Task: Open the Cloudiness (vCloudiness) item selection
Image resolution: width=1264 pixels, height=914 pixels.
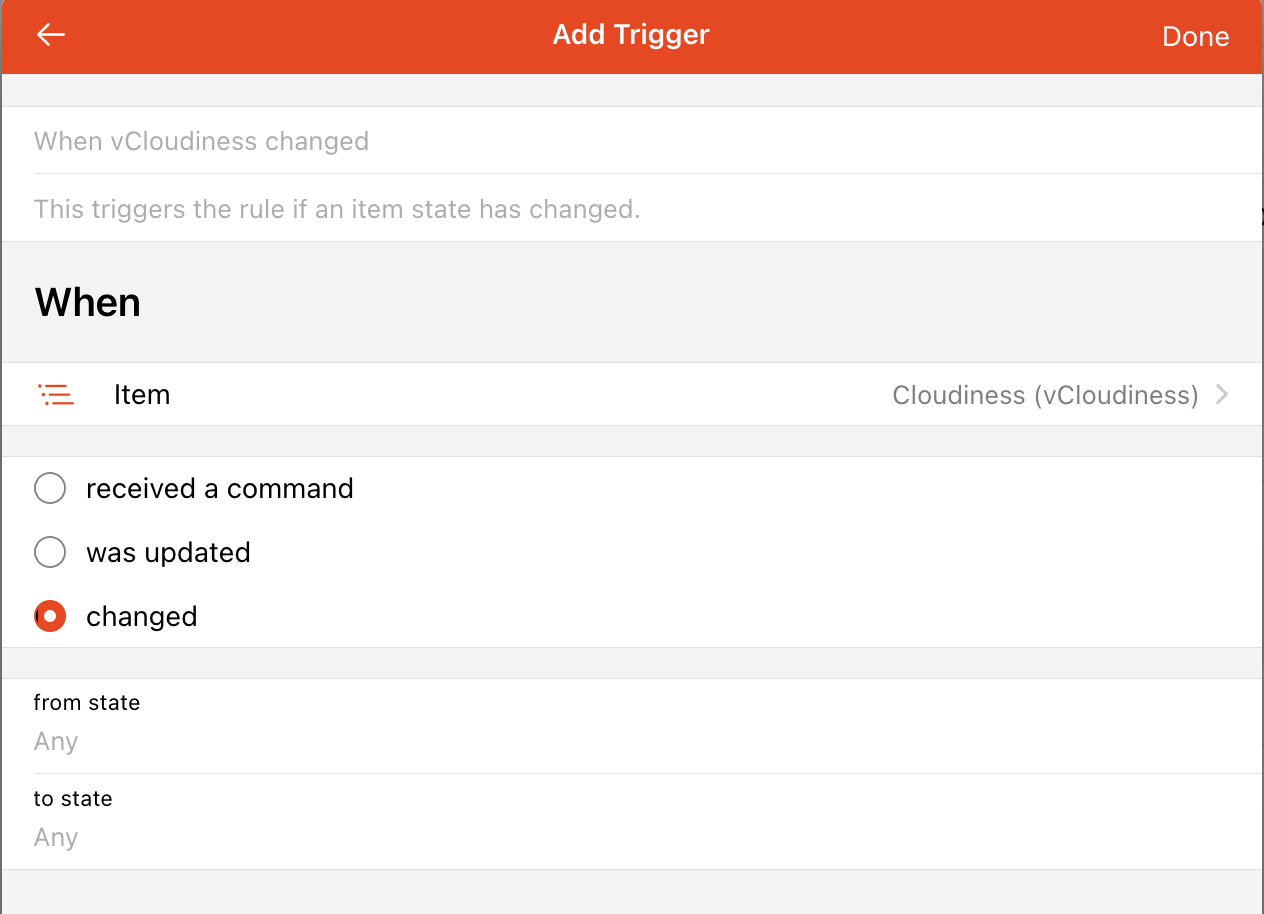Action: click(1045, 395)
